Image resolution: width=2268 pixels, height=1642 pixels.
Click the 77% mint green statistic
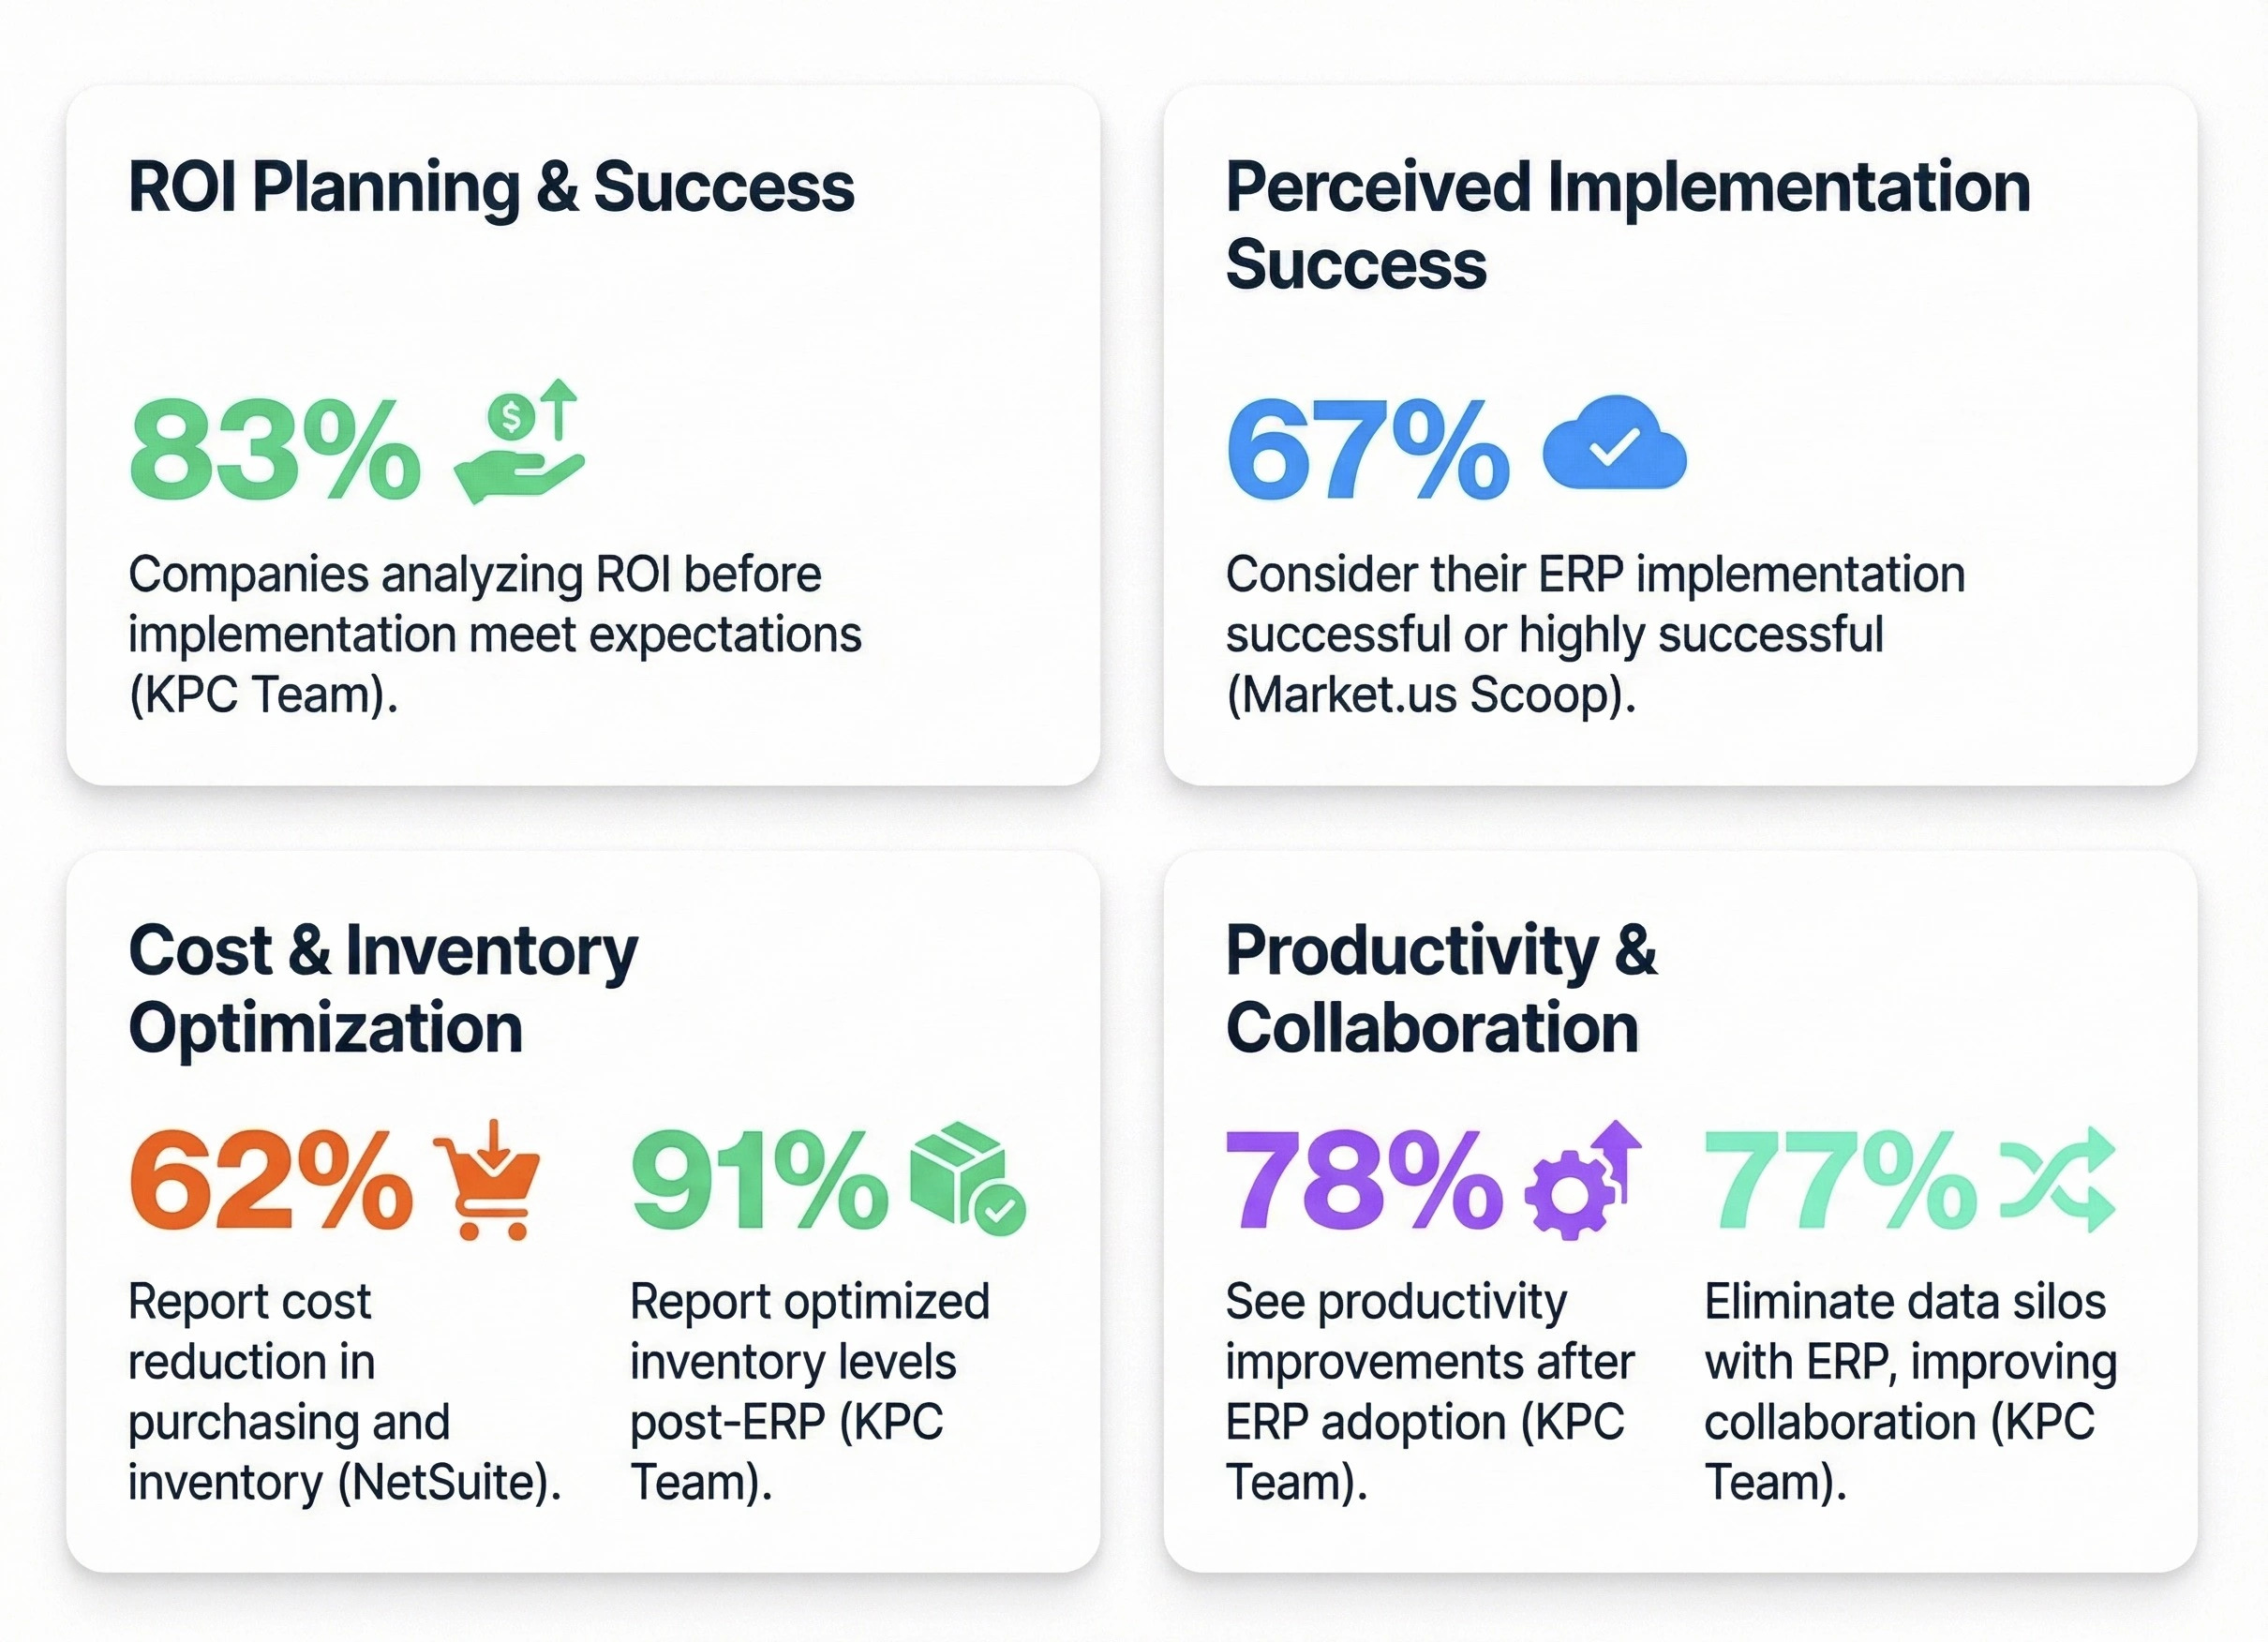click(x=1840, y=1180)
